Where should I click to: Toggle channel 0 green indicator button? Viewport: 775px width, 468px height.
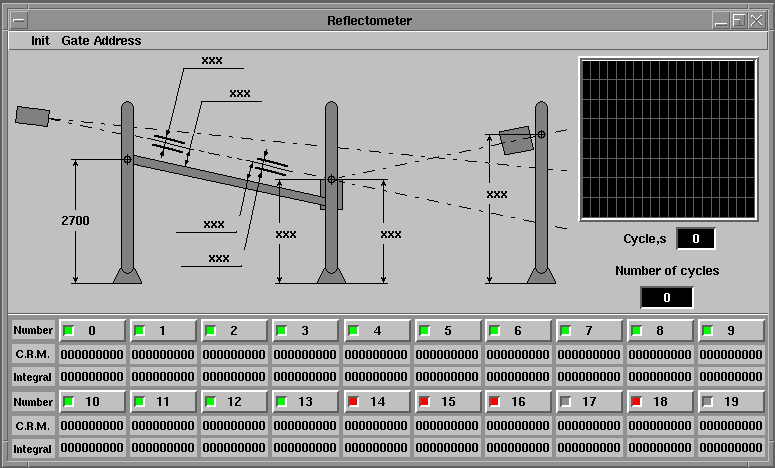point(69,330)
